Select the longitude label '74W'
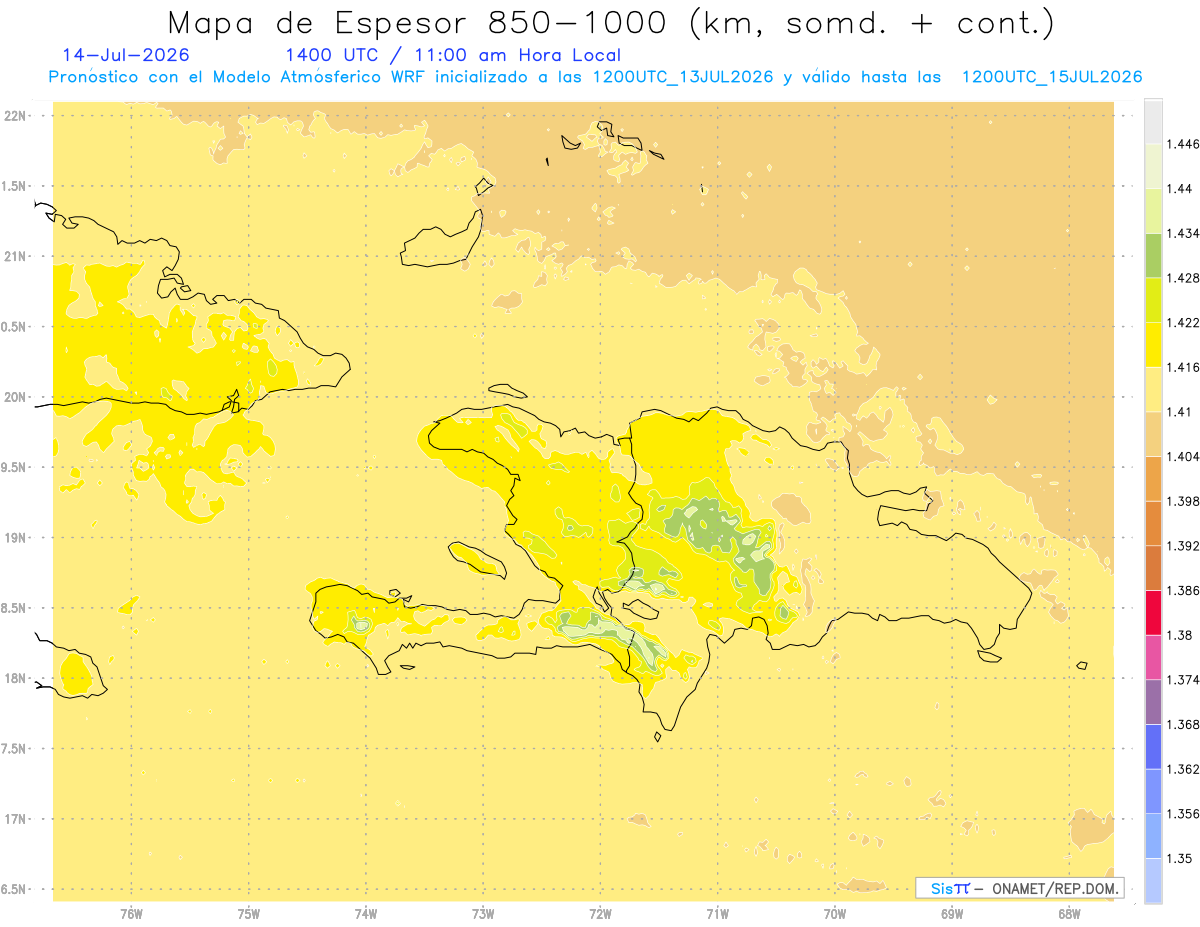The height and width of the screenshot is (927, 1200). [366, 914]
